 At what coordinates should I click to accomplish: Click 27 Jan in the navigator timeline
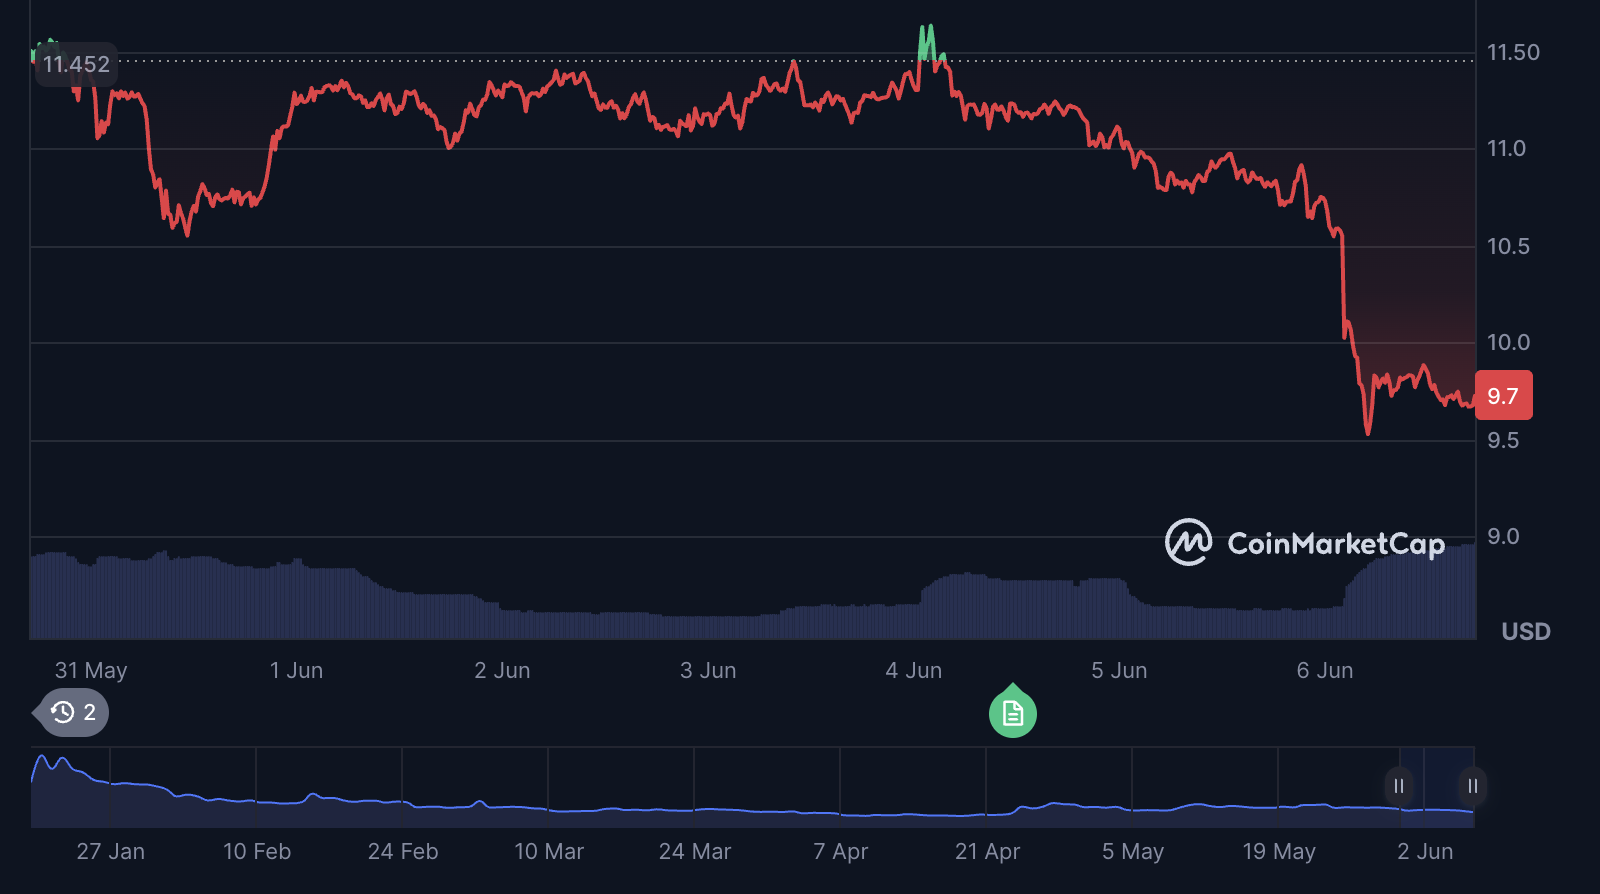tap(110, 852)
